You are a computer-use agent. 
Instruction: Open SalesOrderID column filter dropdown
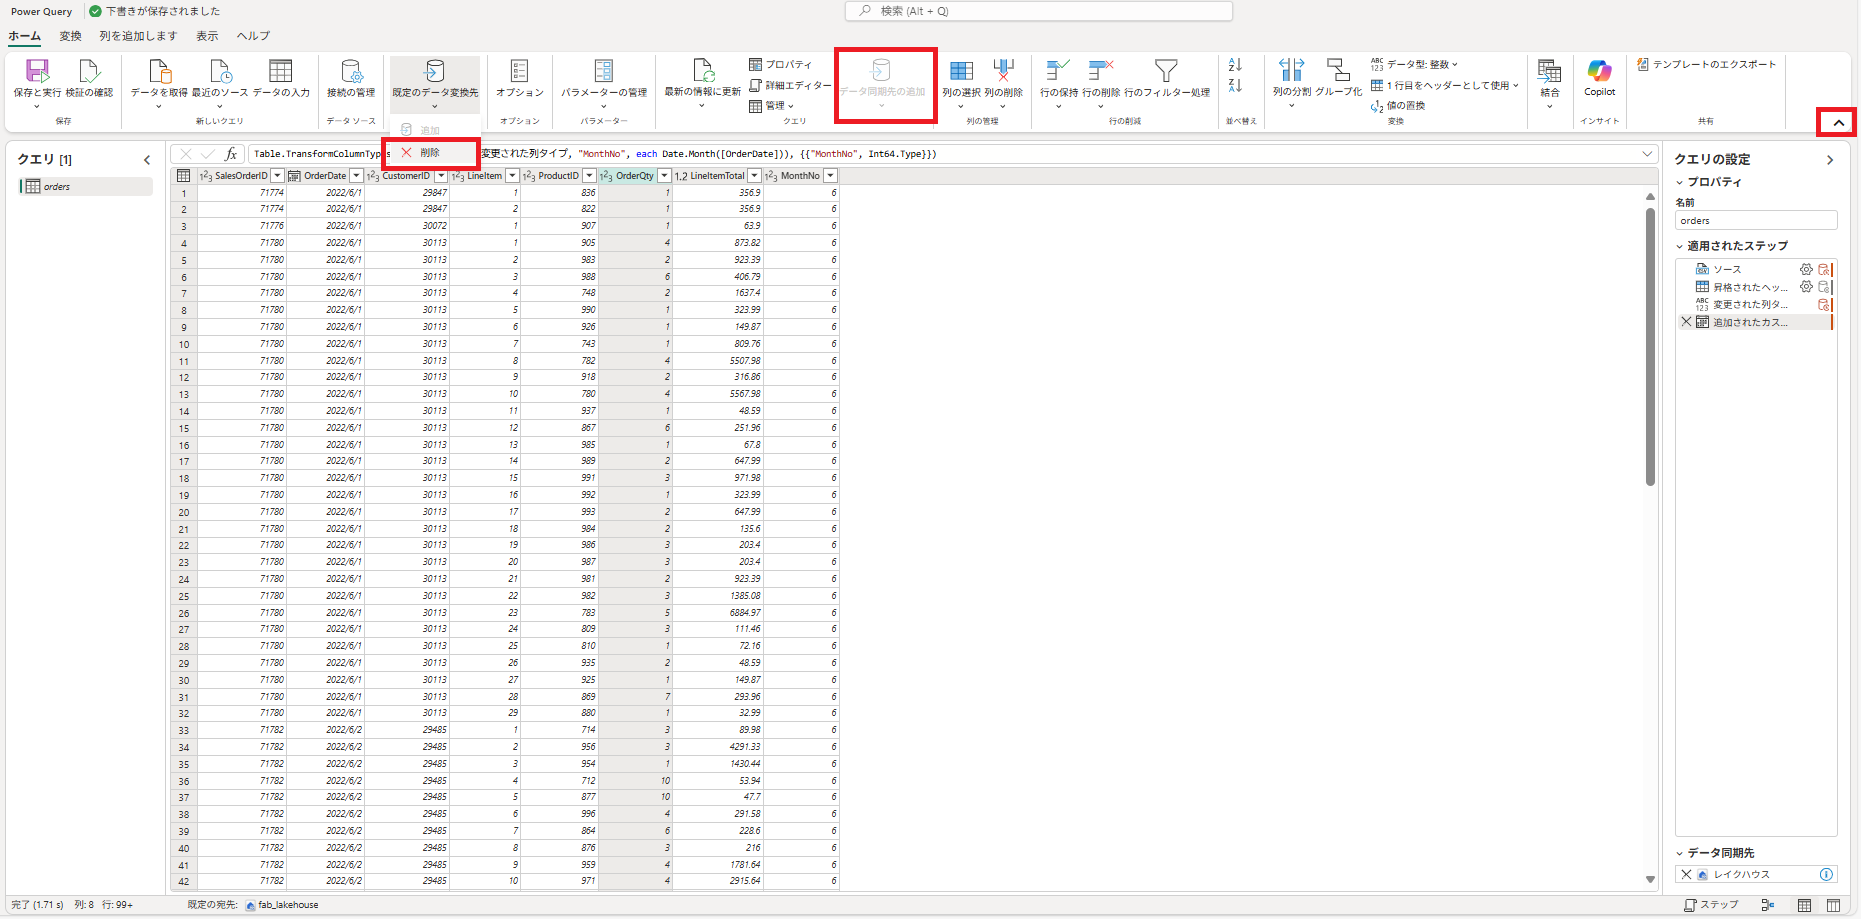[278, 176]
